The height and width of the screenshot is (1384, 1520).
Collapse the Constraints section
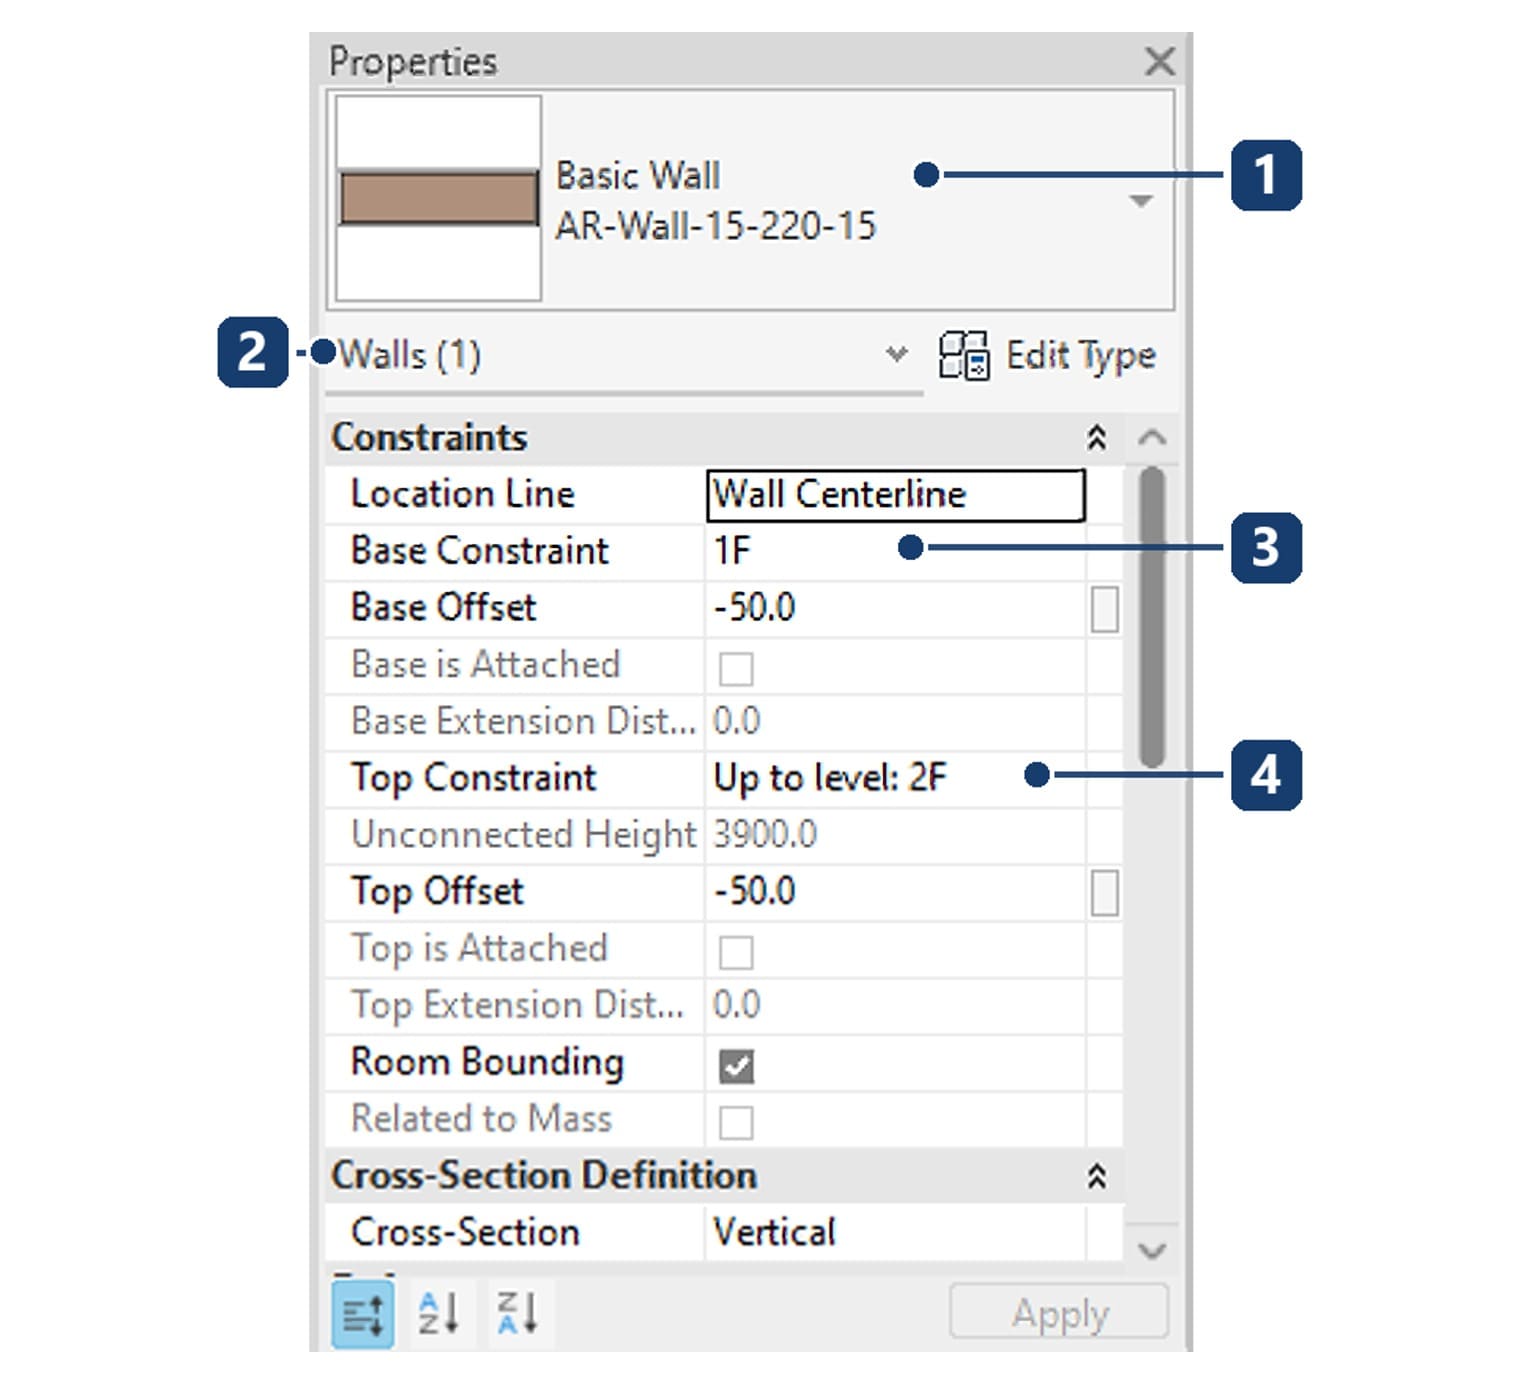point(1097,438)
